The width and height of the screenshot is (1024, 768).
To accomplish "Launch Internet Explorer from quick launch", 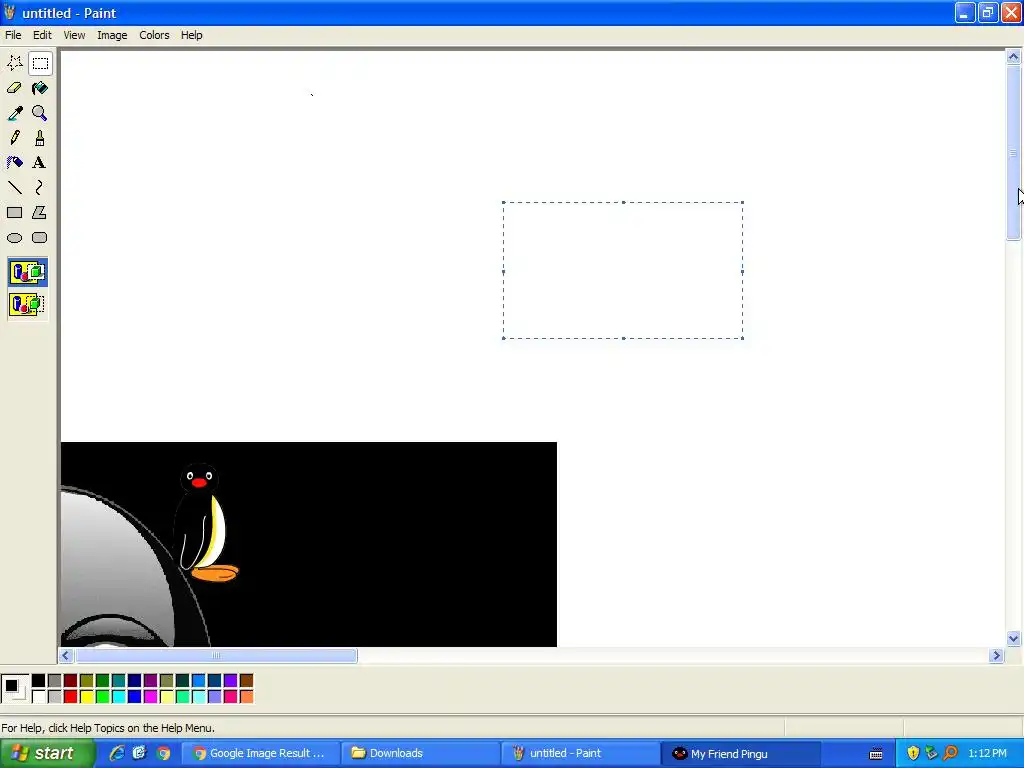I will click(x=117, y=754).
